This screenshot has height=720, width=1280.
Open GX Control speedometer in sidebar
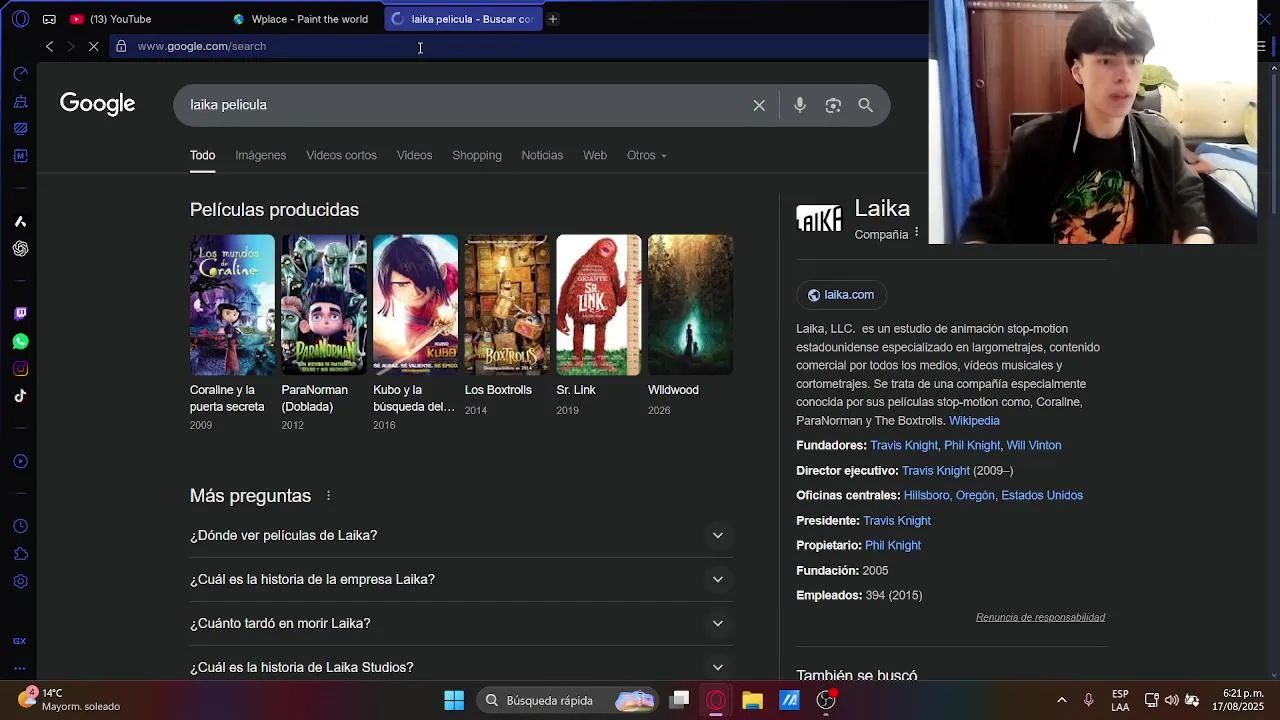point(20,74)
